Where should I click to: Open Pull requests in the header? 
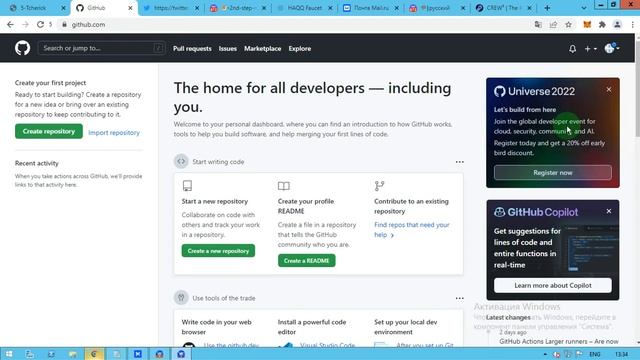(x=192, y=49)
